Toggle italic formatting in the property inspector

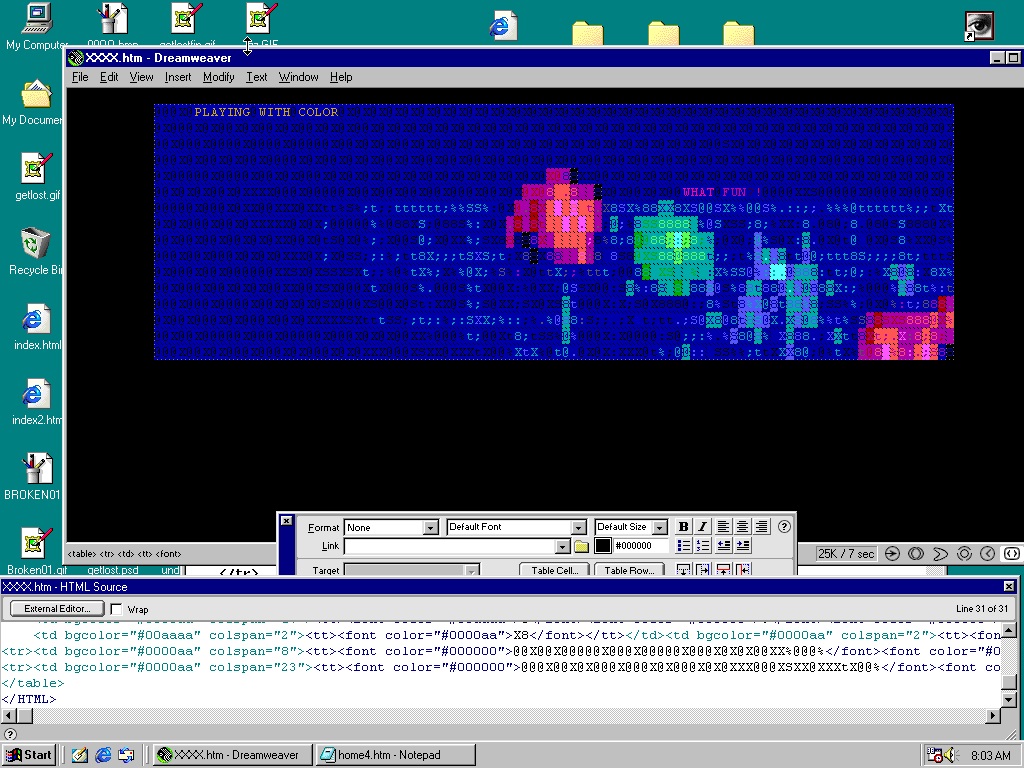[x=702, y=526]
